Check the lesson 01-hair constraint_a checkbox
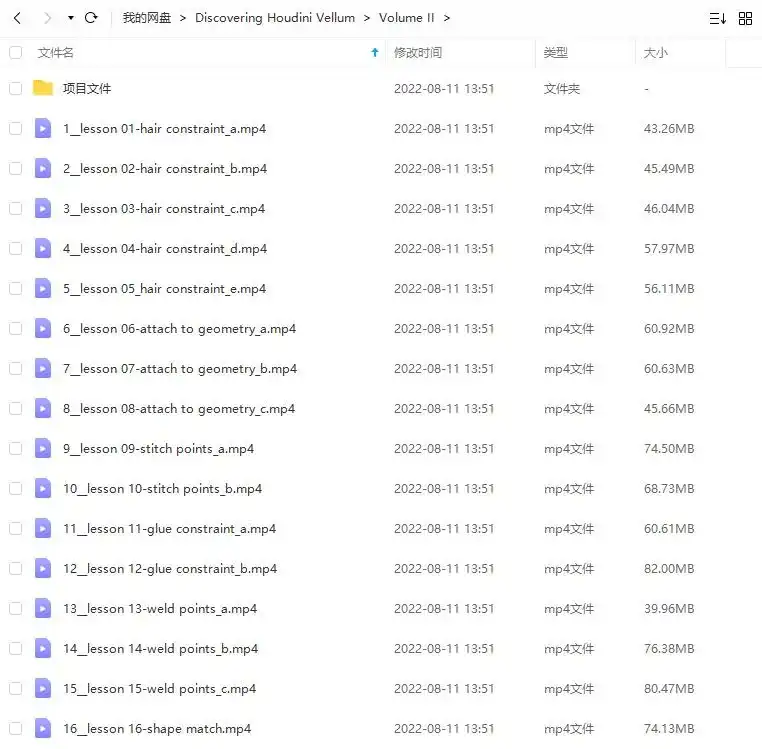 tap(16, 129)
